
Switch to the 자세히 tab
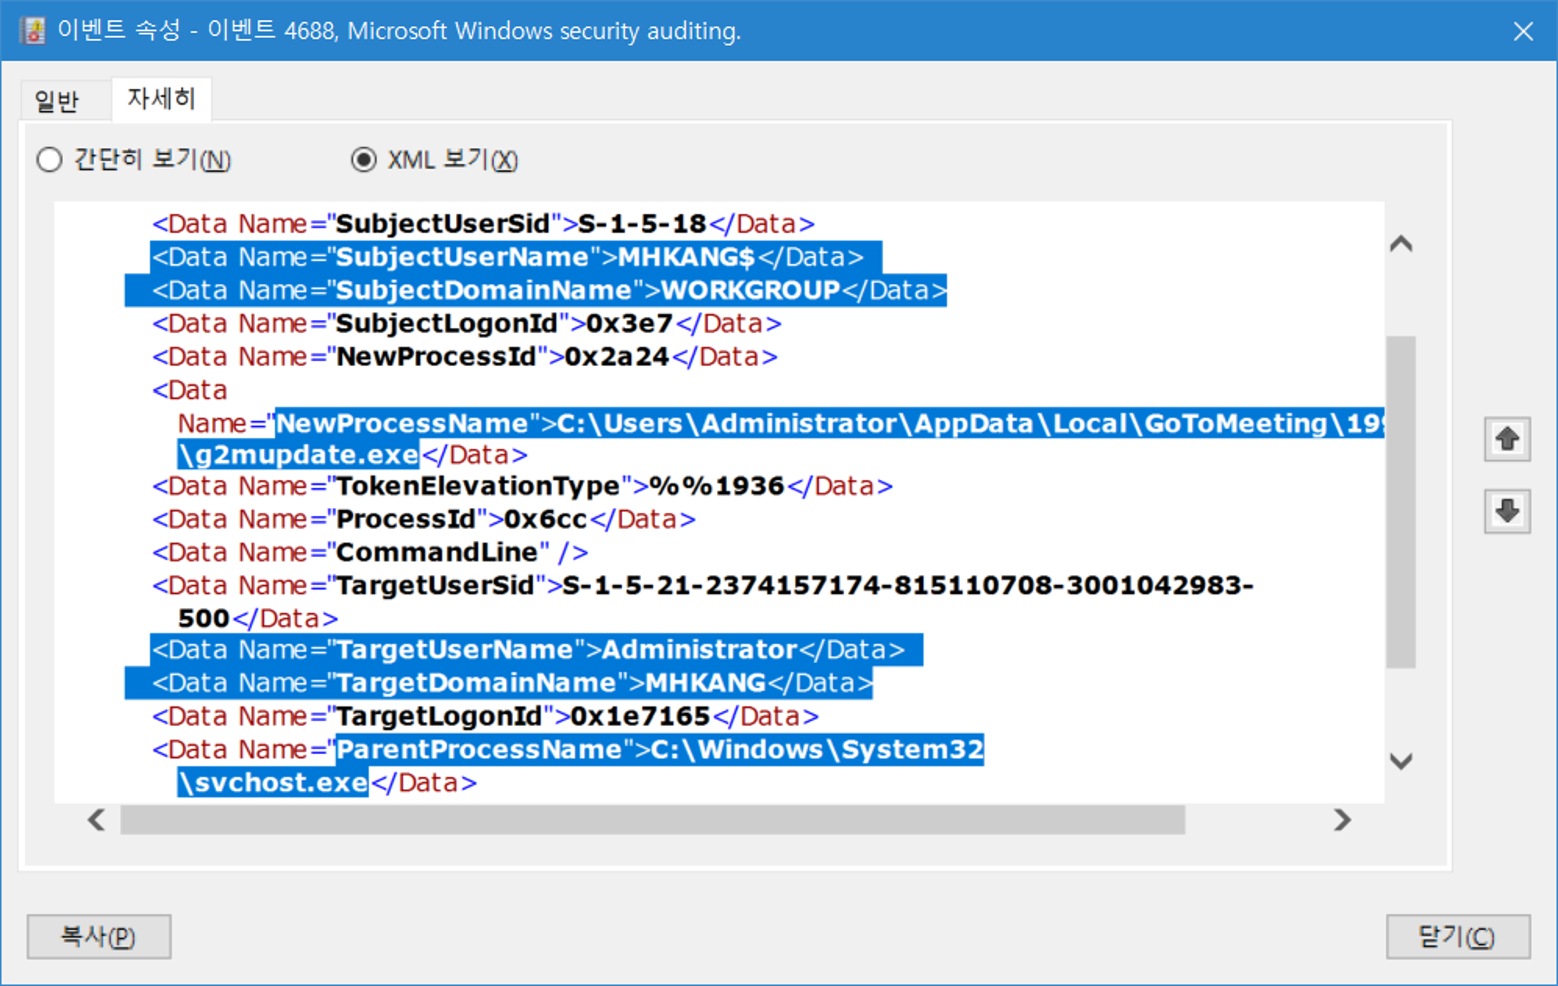(161, 99)
